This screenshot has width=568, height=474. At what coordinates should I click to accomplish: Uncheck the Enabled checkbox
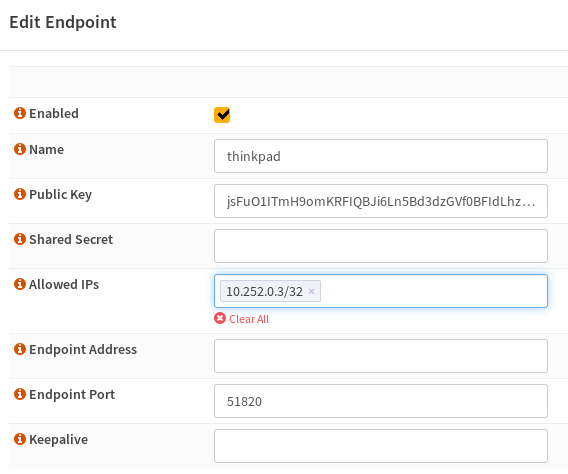[x=222, y=115]
